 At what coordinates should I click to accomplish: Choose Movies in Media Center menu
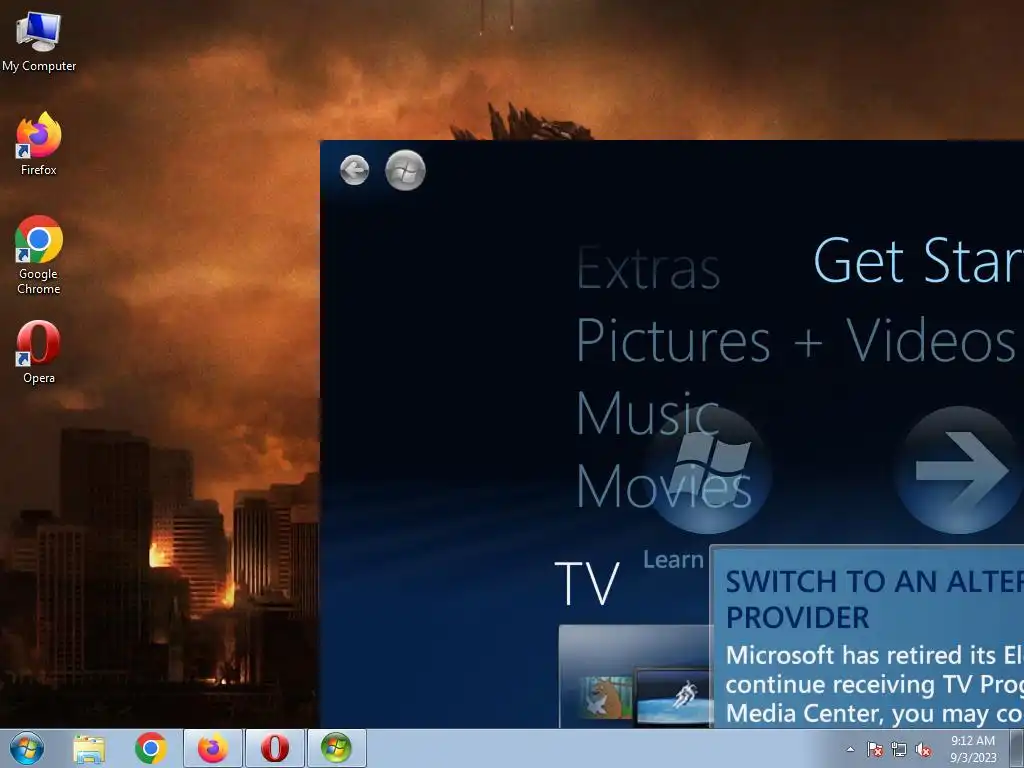664,487
